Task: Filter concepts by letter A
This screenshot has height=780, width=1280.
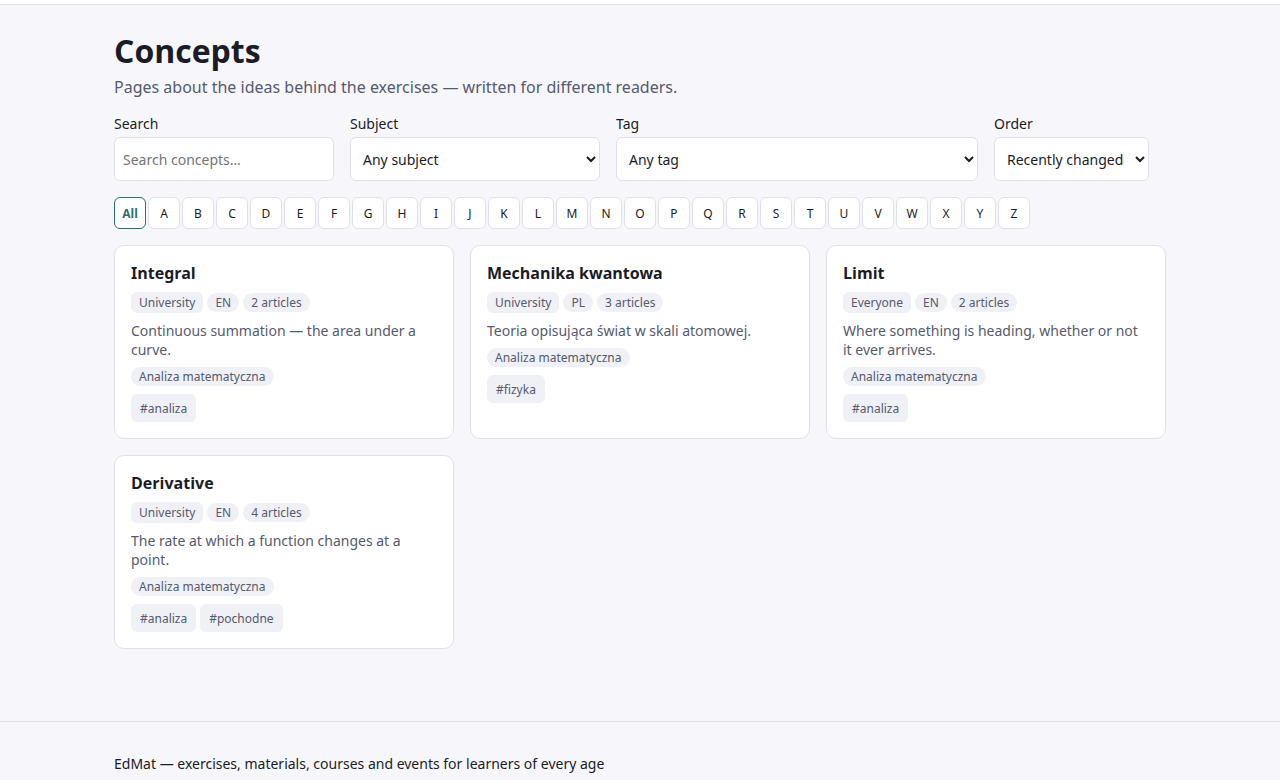Action: pyautogui.click(x=164, y=213)
